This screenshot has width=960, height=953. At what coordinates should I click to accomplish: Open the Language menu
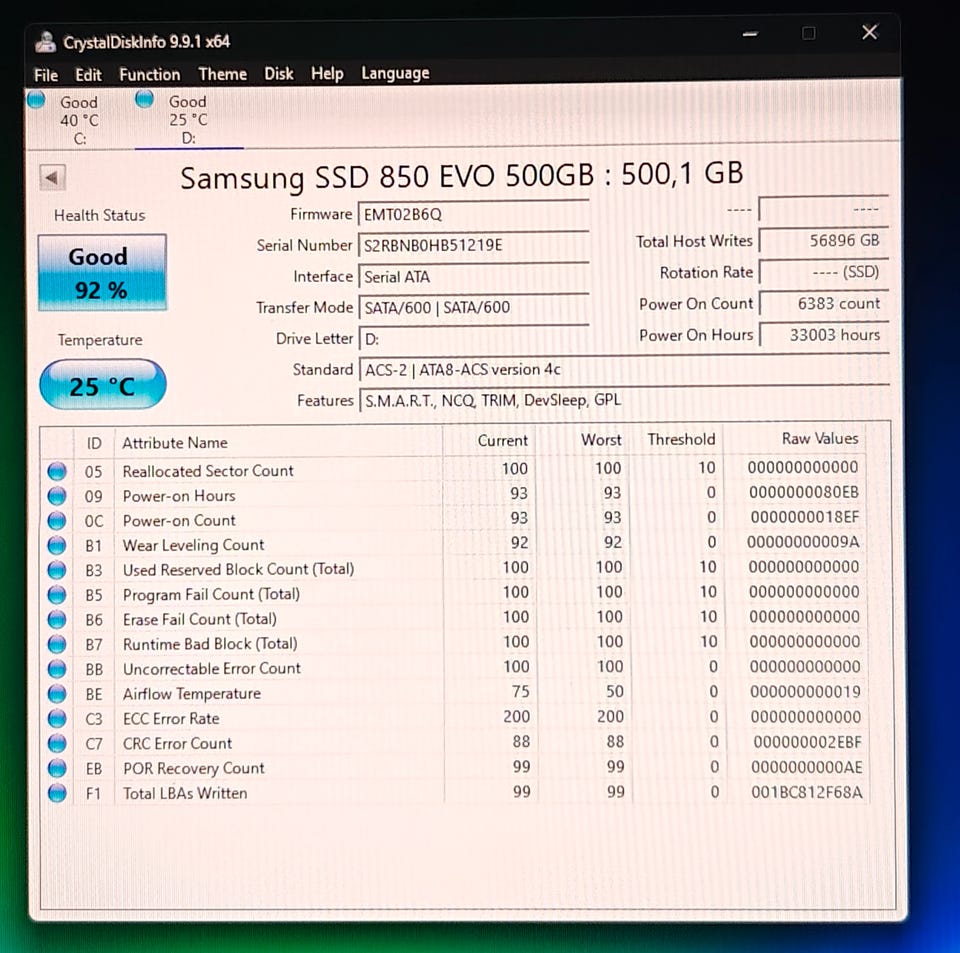pos(395,73)
